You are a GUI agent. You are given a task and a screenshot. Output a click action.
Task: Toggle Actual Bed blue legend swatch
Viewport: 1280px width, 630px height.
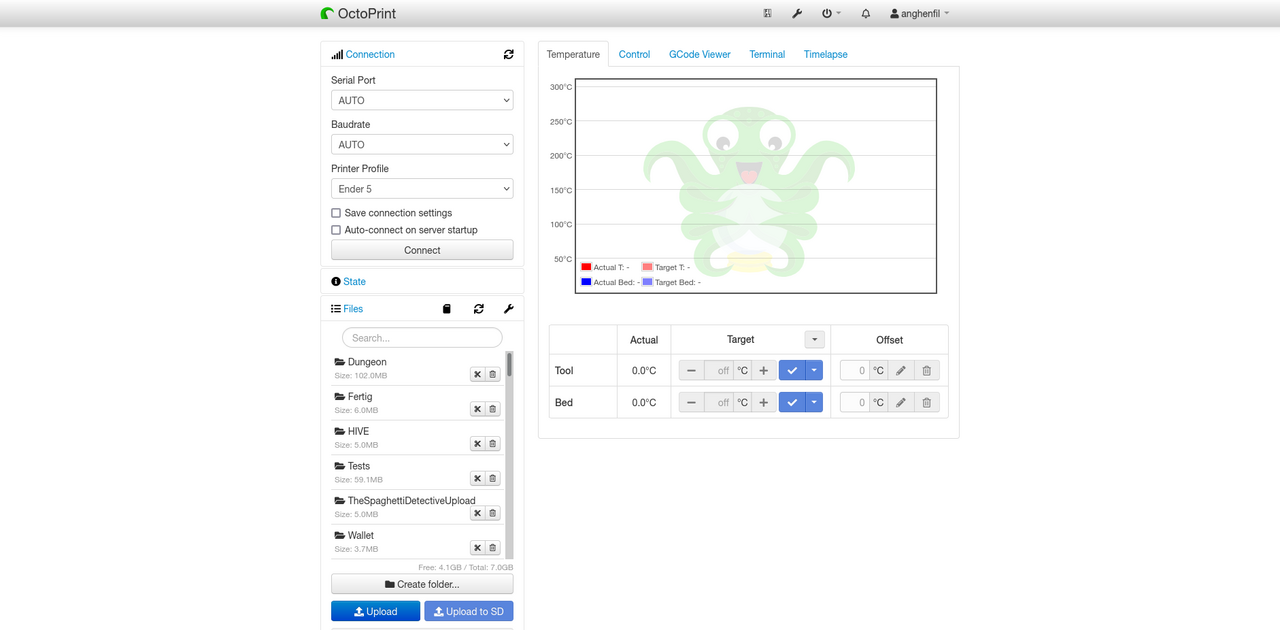coord(586,282)
